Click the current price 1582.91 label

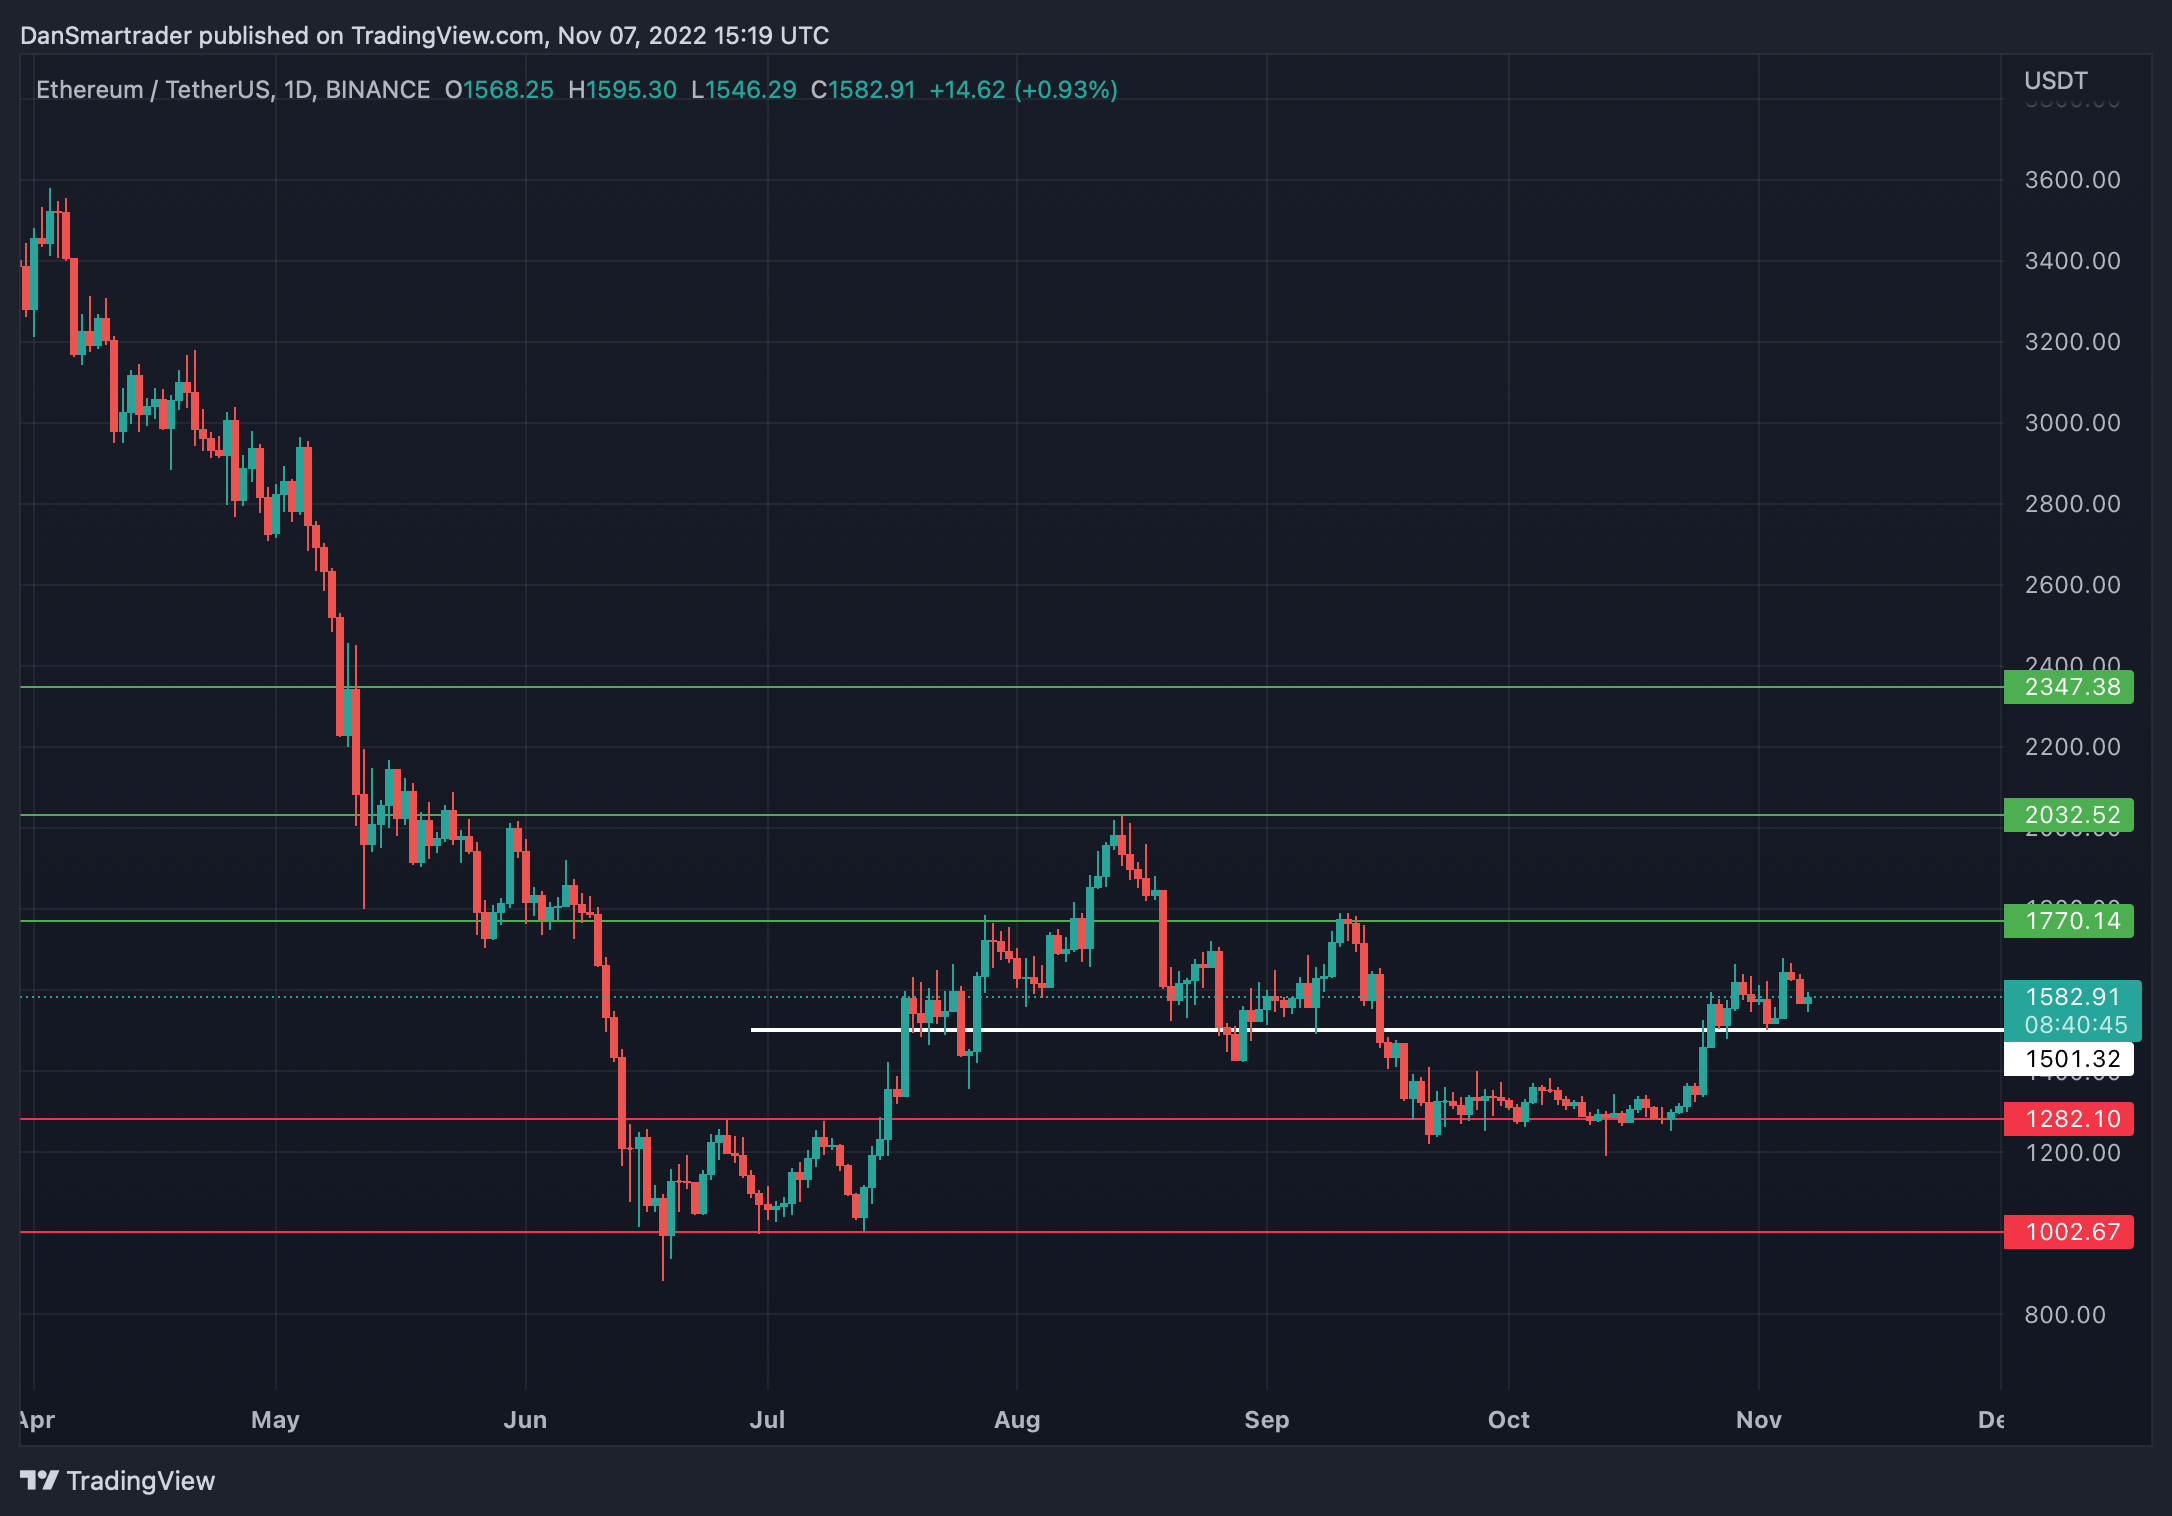[x=2072, y=997]
